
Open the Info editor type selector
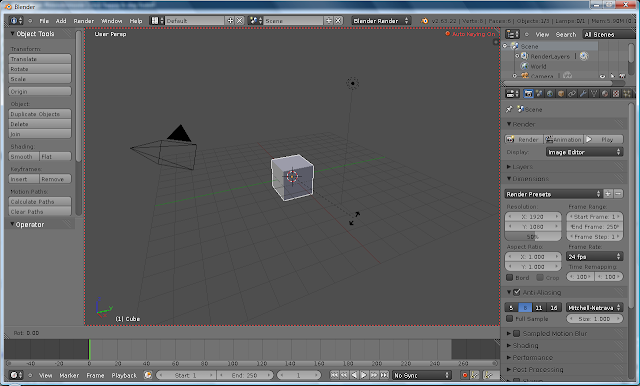tap(16, 20)
